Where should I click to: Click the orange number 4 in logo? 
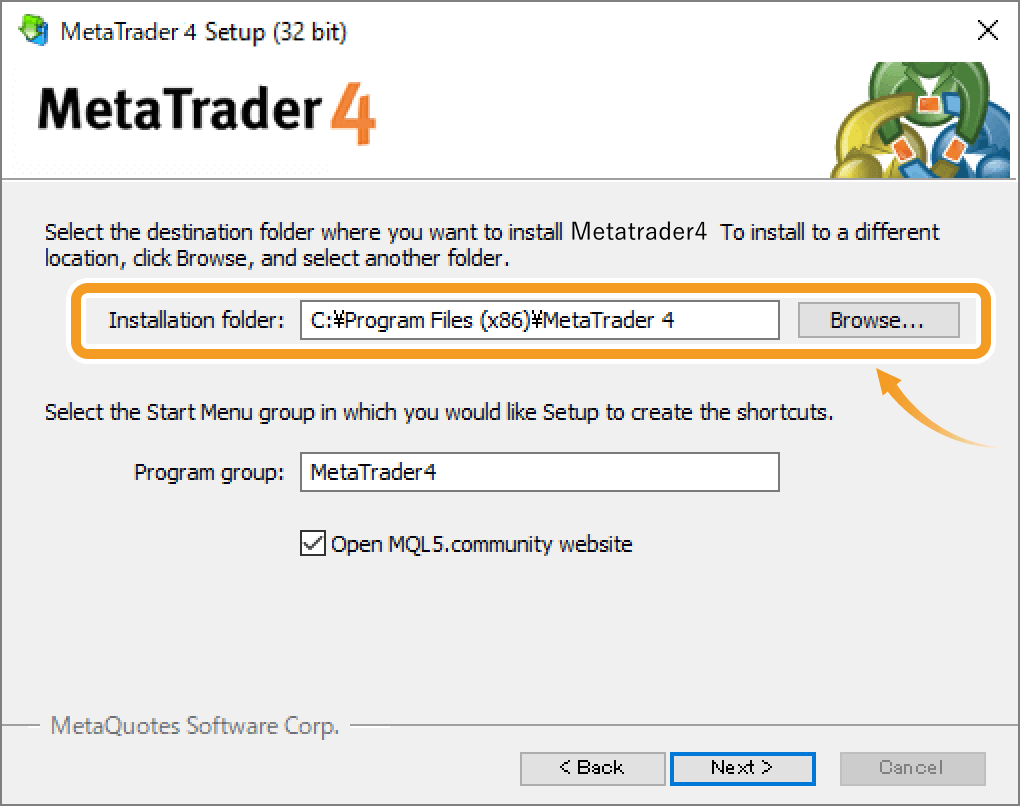tap(353, 113)
